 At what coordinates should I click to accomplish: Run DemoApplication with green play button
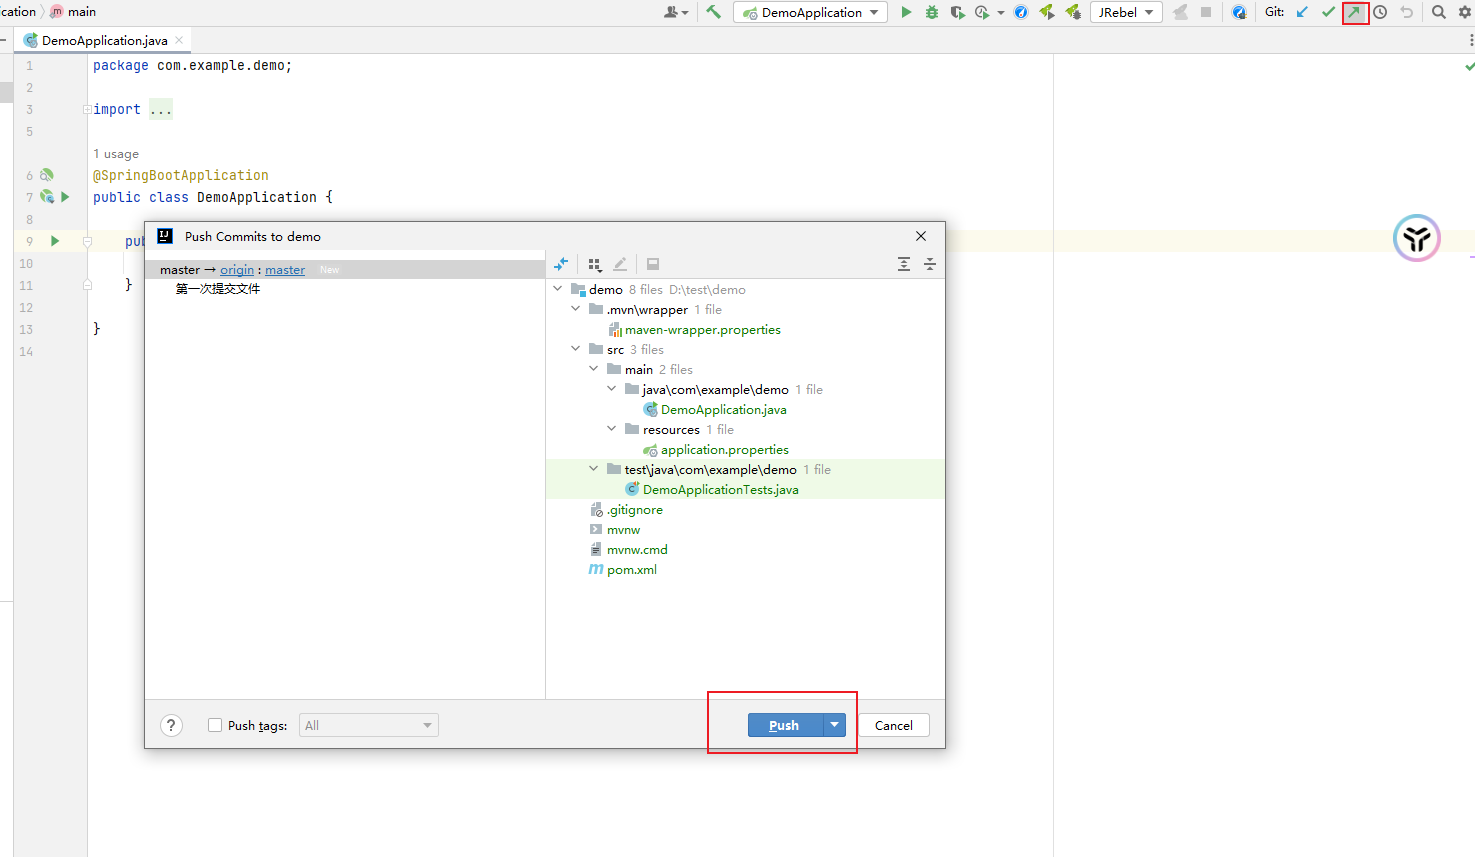click(x=906, y=13)
